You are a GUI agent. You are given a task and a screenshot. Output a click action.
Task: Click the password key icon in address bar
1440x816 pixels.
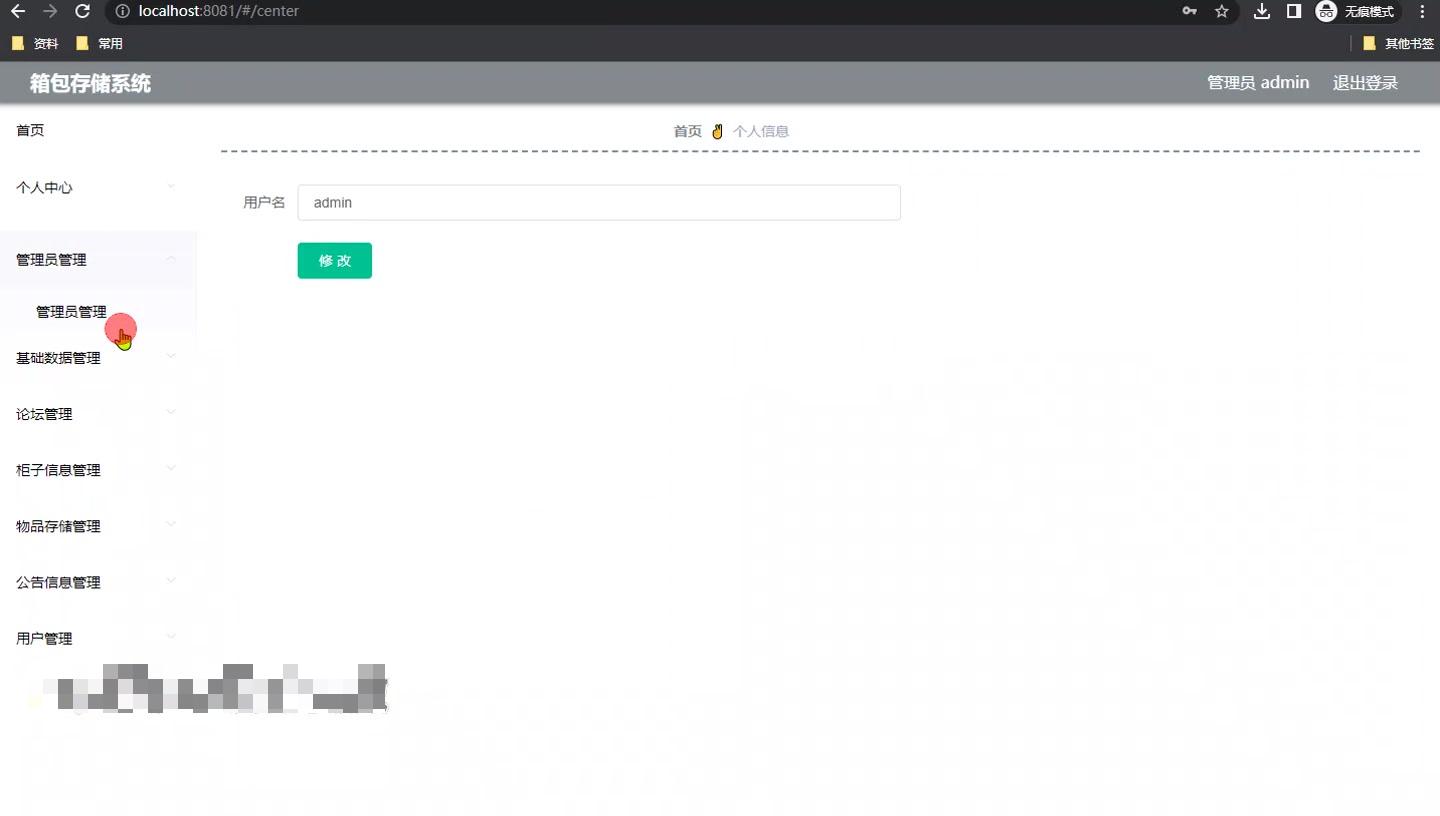click(1188, 11)
